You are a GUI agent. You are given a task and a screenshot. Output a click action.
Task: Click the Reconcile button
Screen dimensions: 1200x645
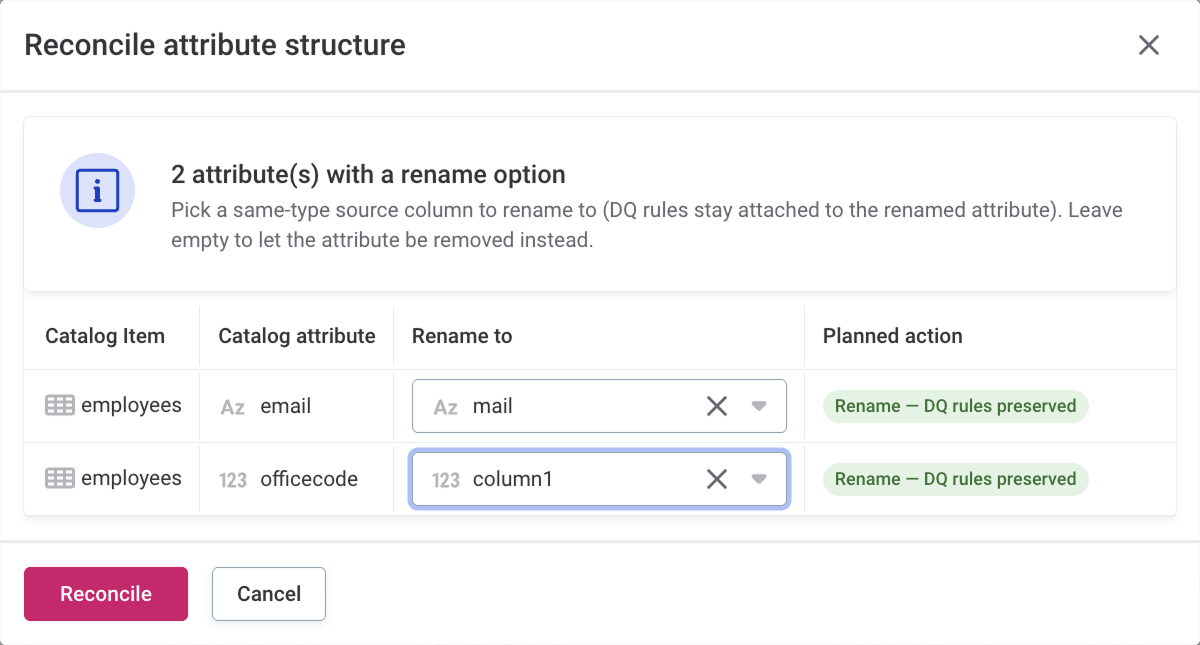click(106, 594)
